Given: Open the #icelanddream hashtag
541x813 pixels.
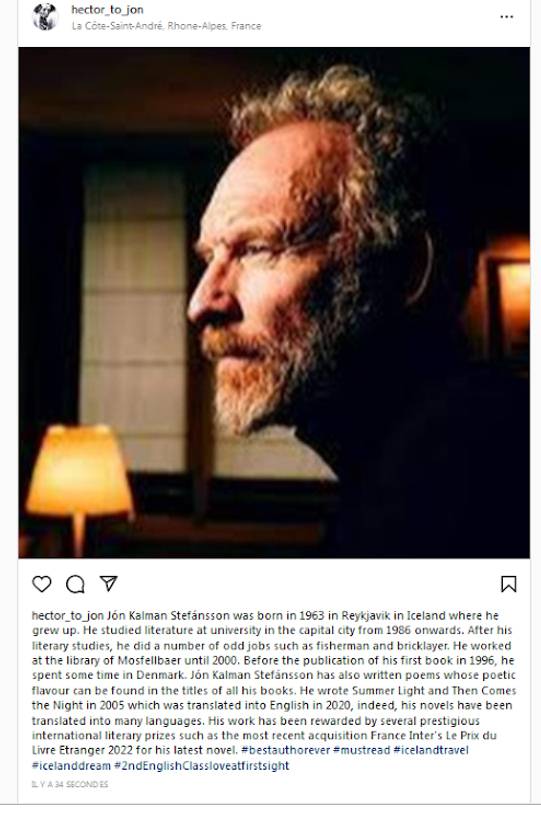Looking at the screenshot, I should click(x=72, y=765).
